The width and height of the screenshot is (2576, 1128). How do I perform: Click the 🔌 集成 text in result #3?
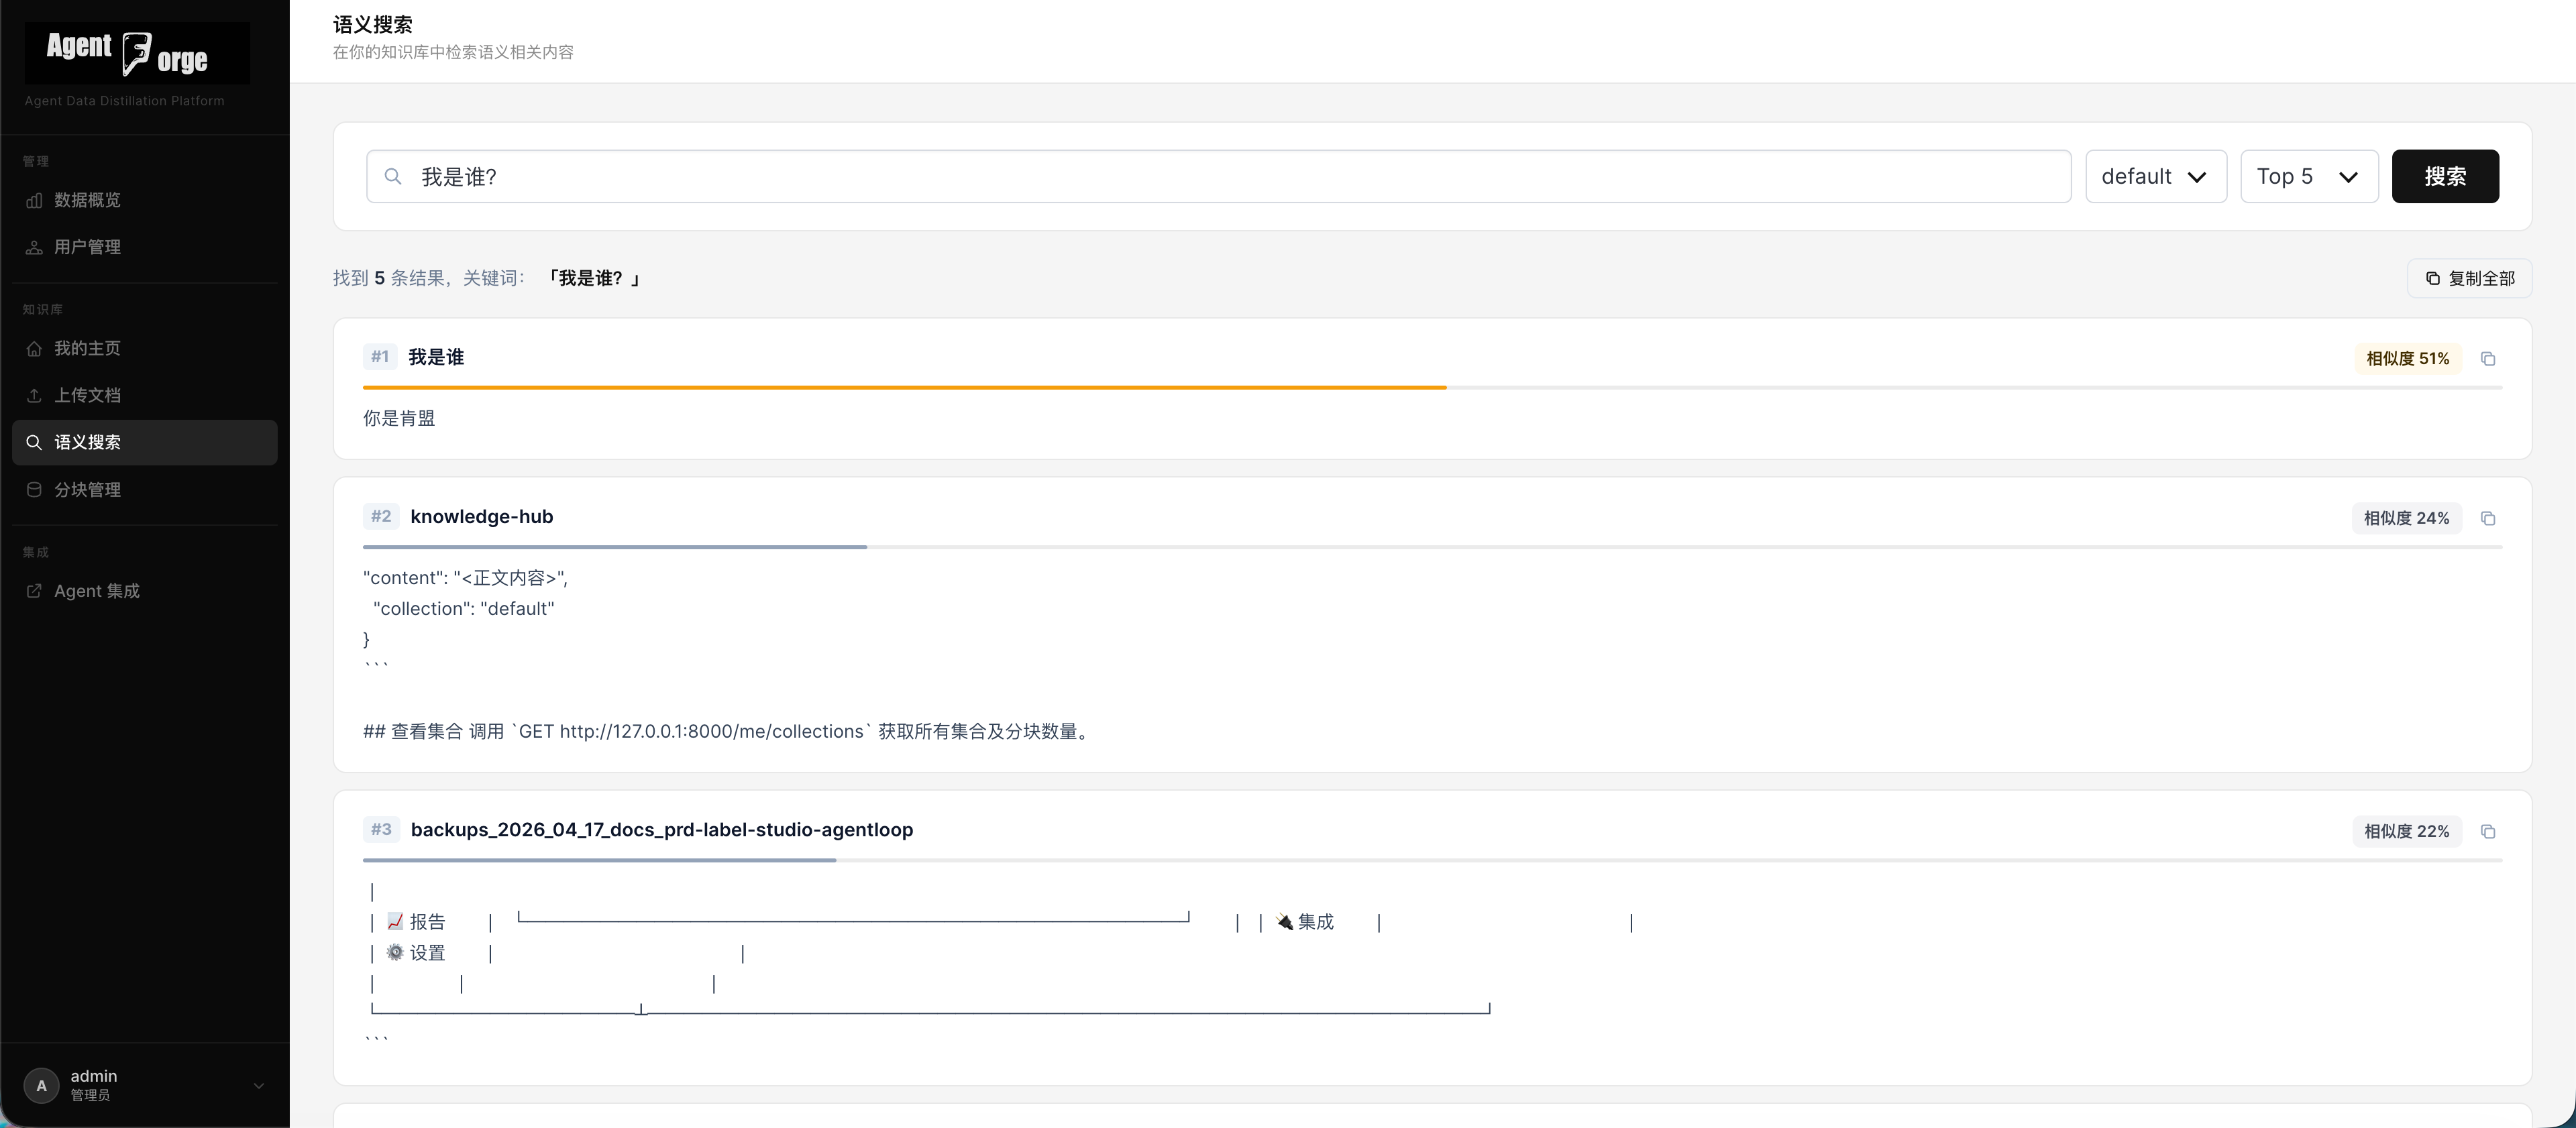click(1304, 922)
